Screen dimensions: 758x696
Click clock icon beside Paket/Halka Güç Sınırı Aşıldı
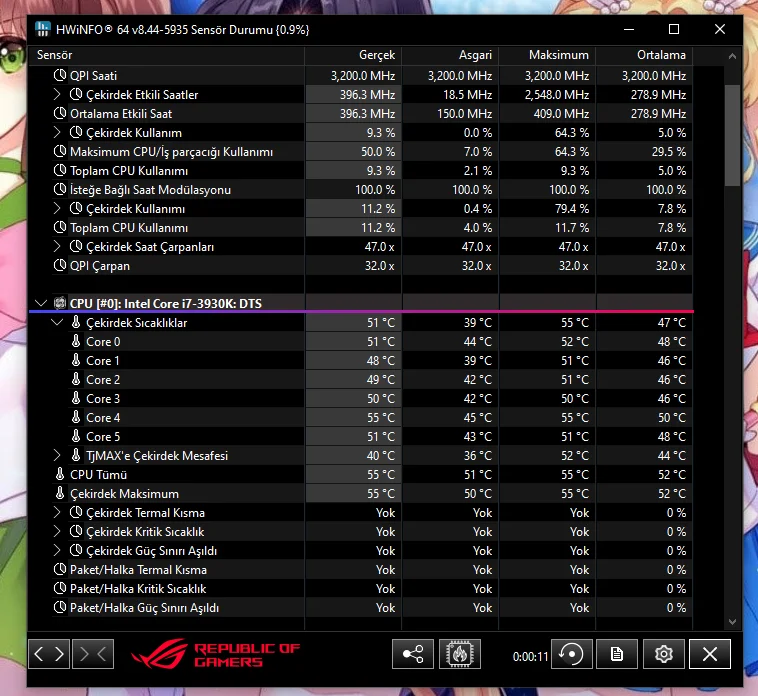coord(59,607)
